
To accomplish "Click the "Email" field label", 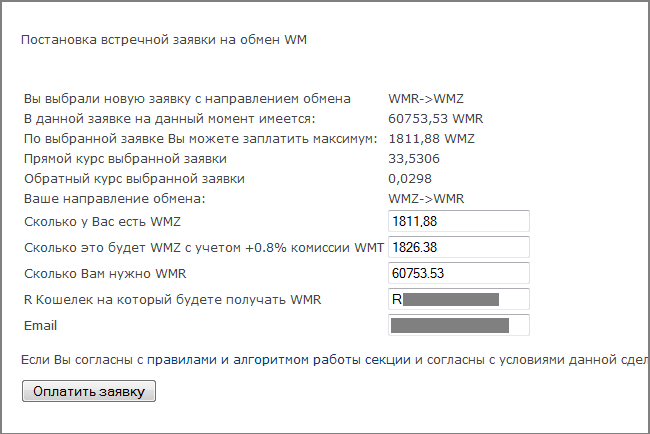I will tap(40, 326).
